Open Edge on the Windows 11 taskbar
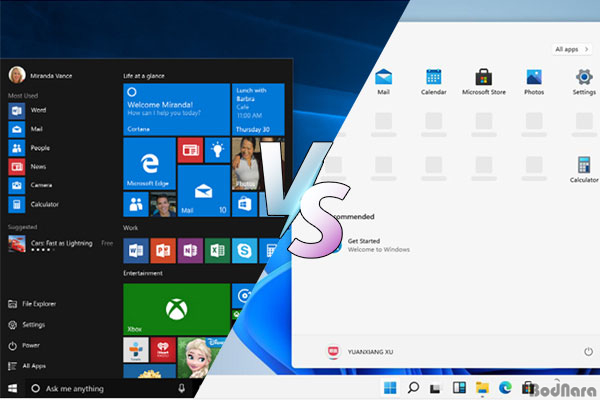Image resolution: width=600 pixels, height=400 pixels. pos(505,388)
